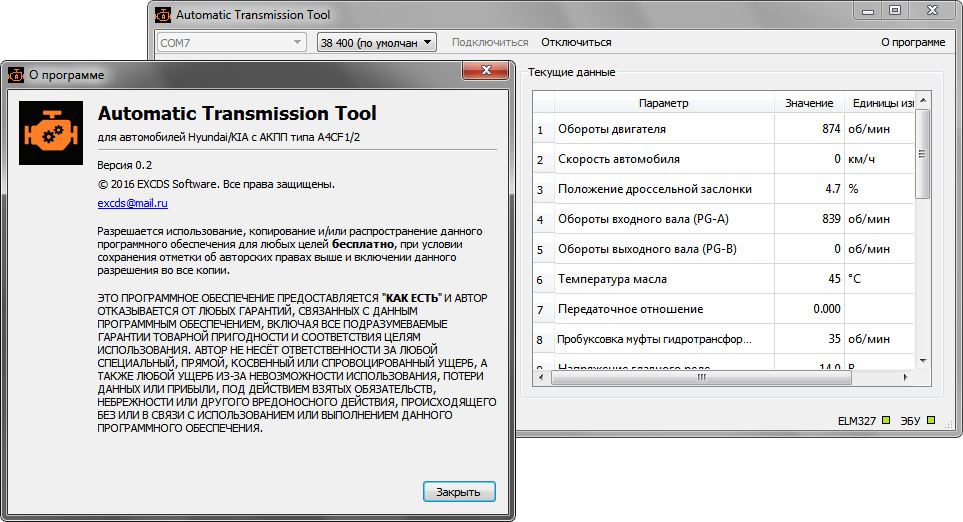963x522 pixels.
Task: Click the Версия 0.2 text
Action: point(125,165)
